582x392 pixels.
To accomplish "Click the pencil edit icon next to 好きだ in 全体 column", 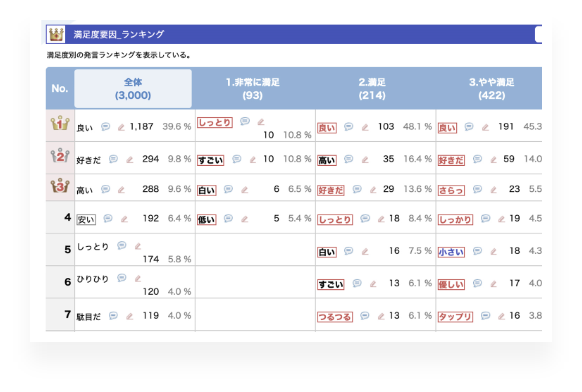I will pyautogui.click(x=130, y=160).
